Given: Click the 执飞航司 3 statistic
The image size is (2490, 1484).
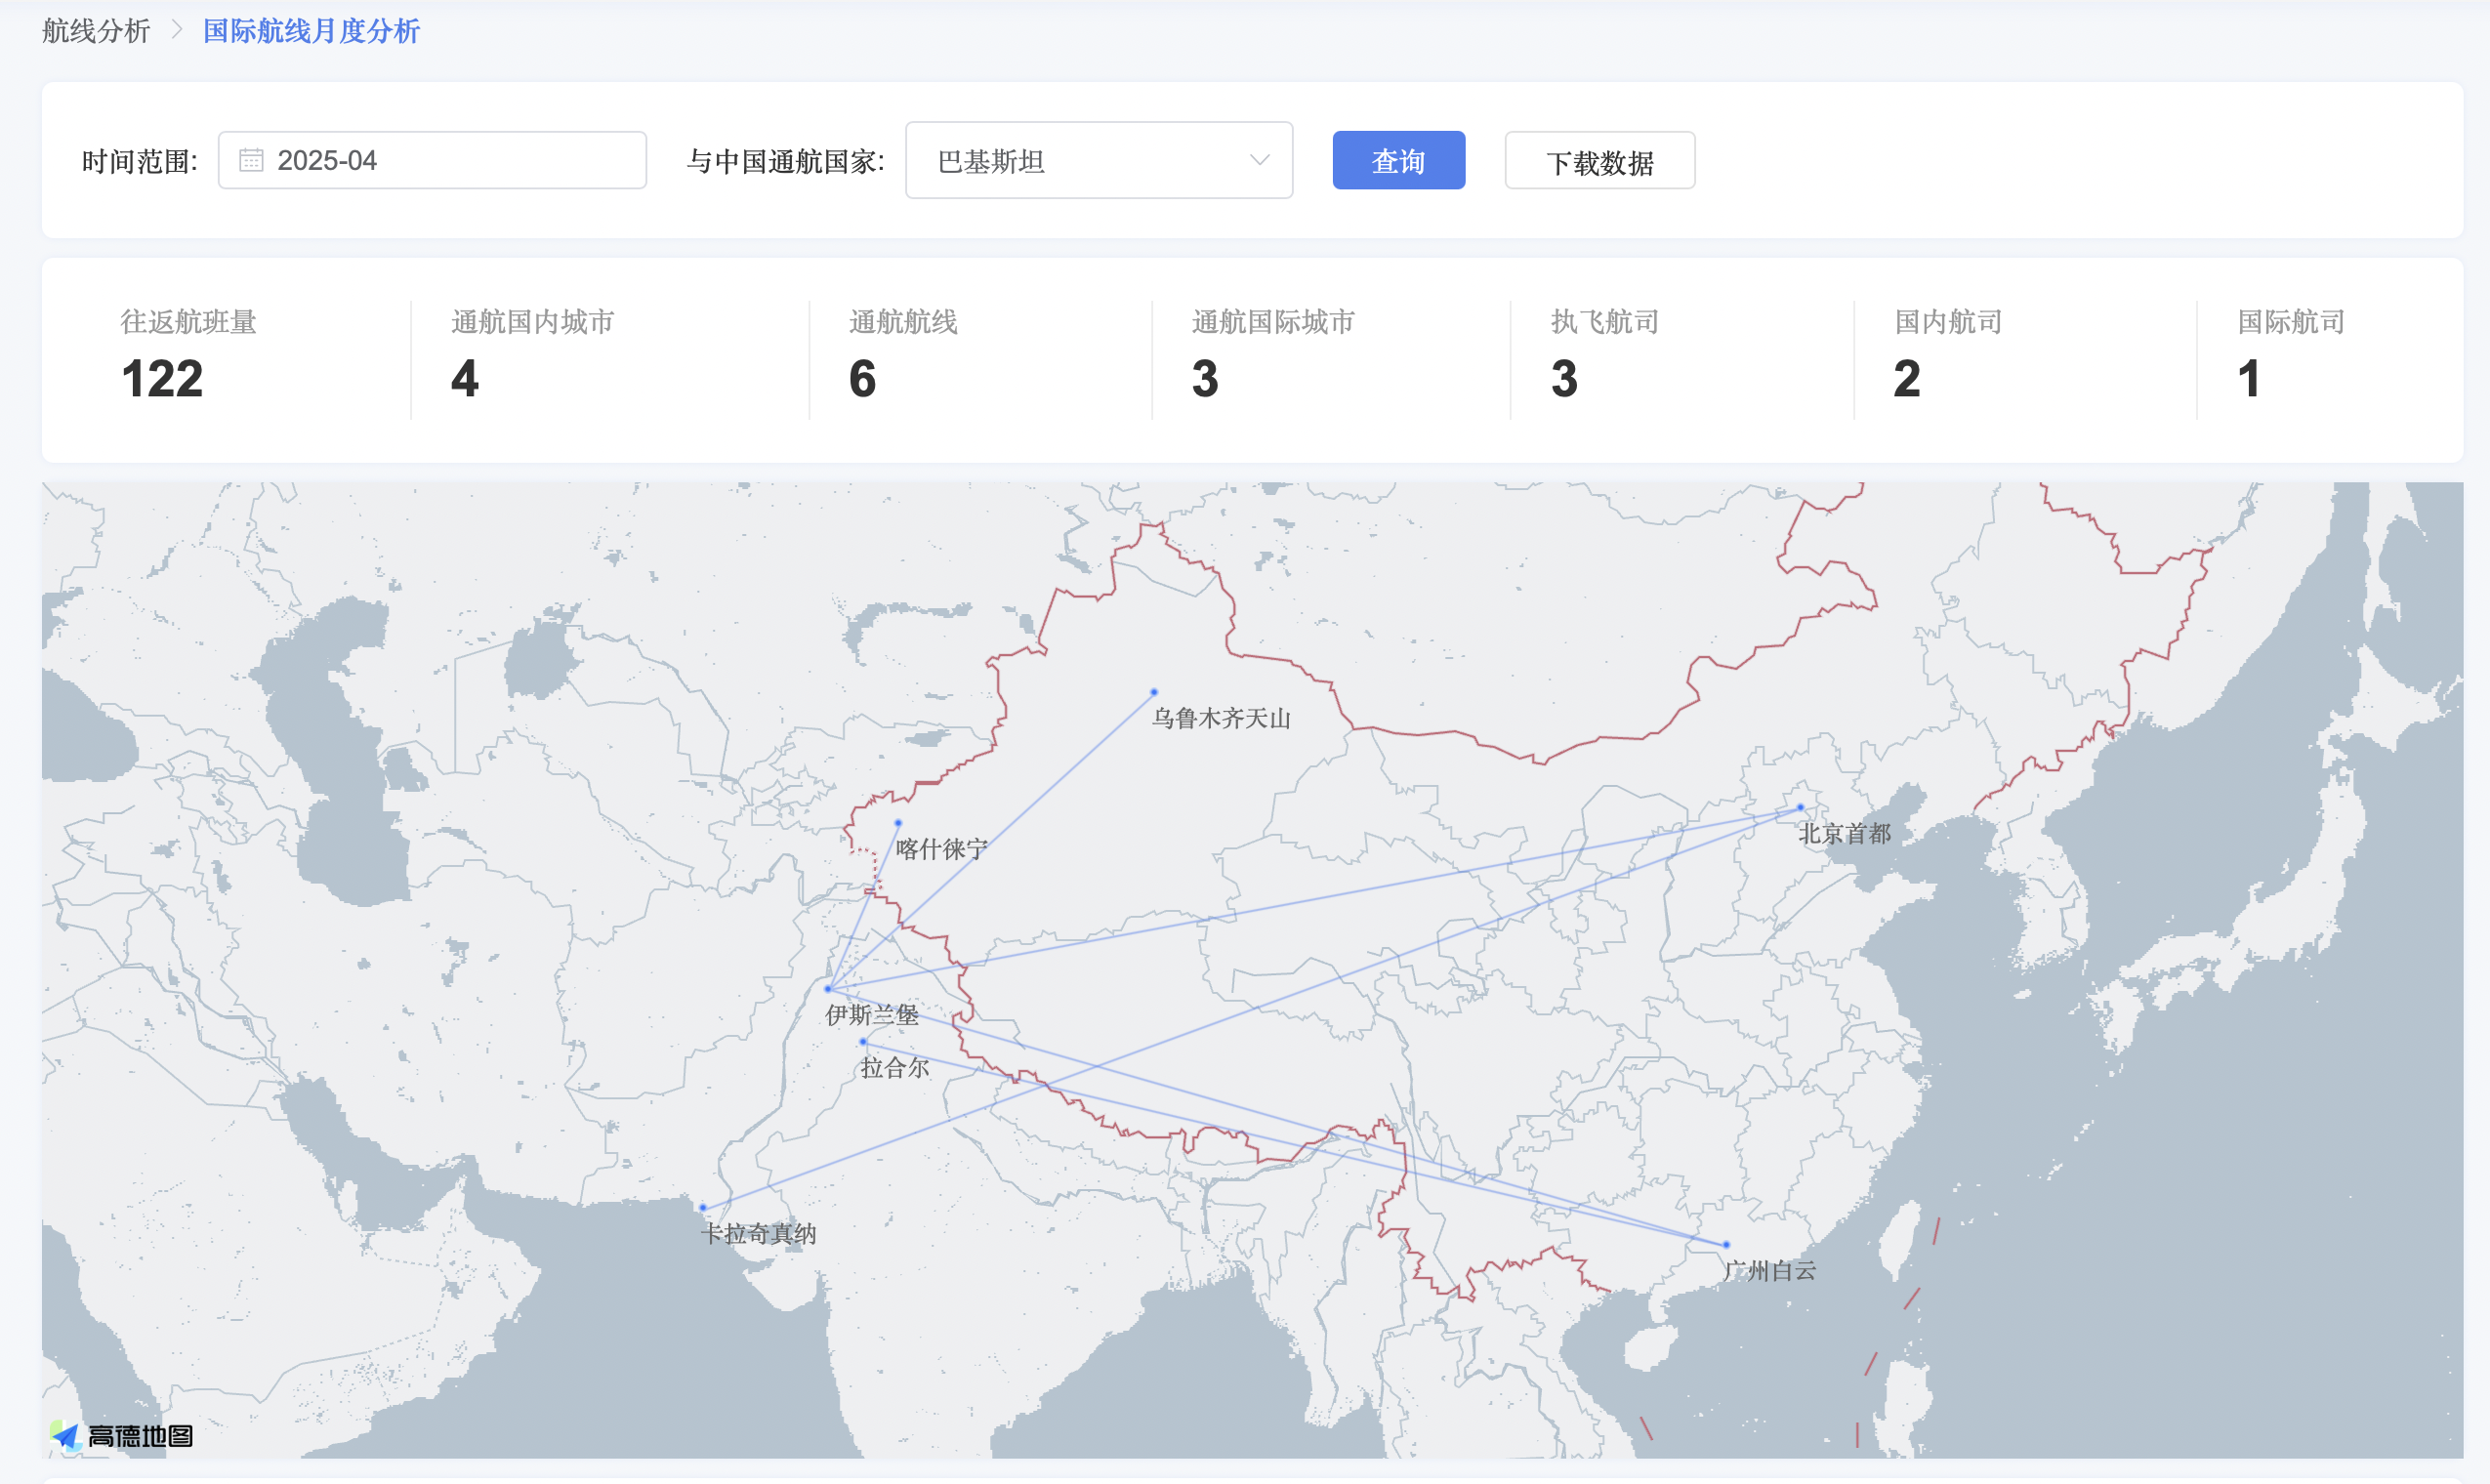Looking at the screenshot, I should tap(1564, 378).
